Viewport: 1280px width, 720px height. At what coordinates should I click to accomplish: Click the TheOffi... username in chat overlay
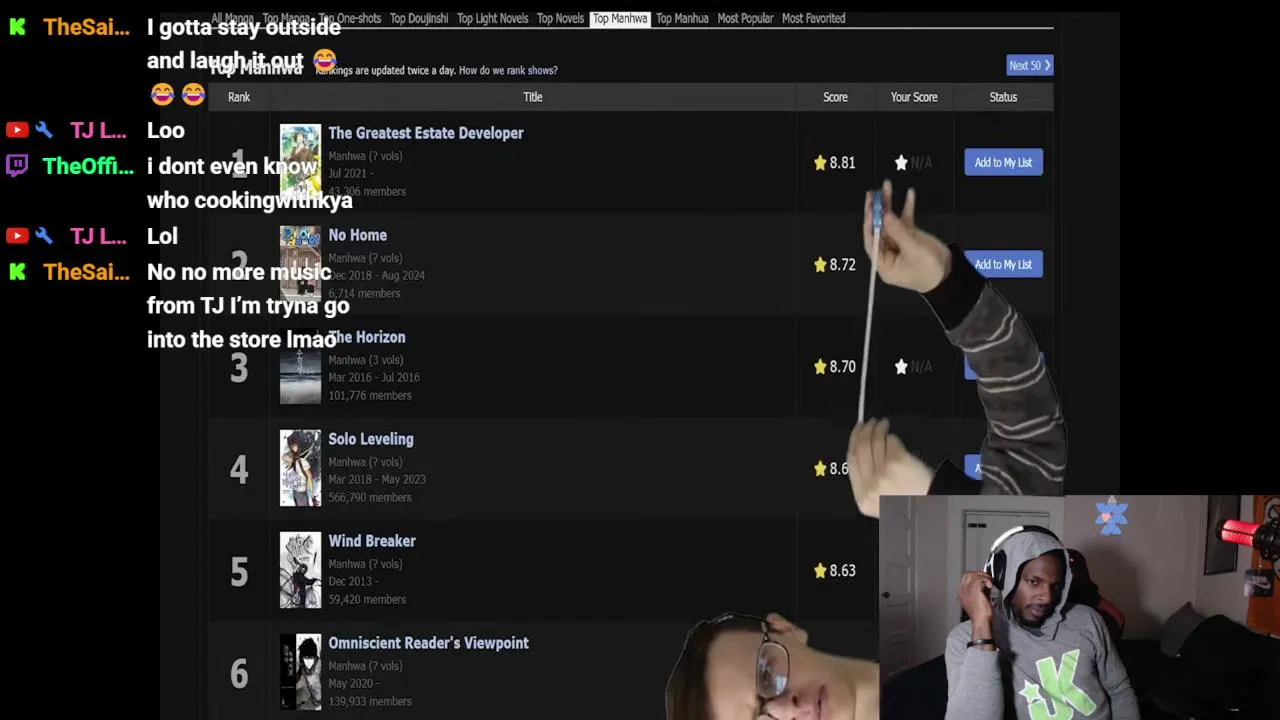pos(88,166)
